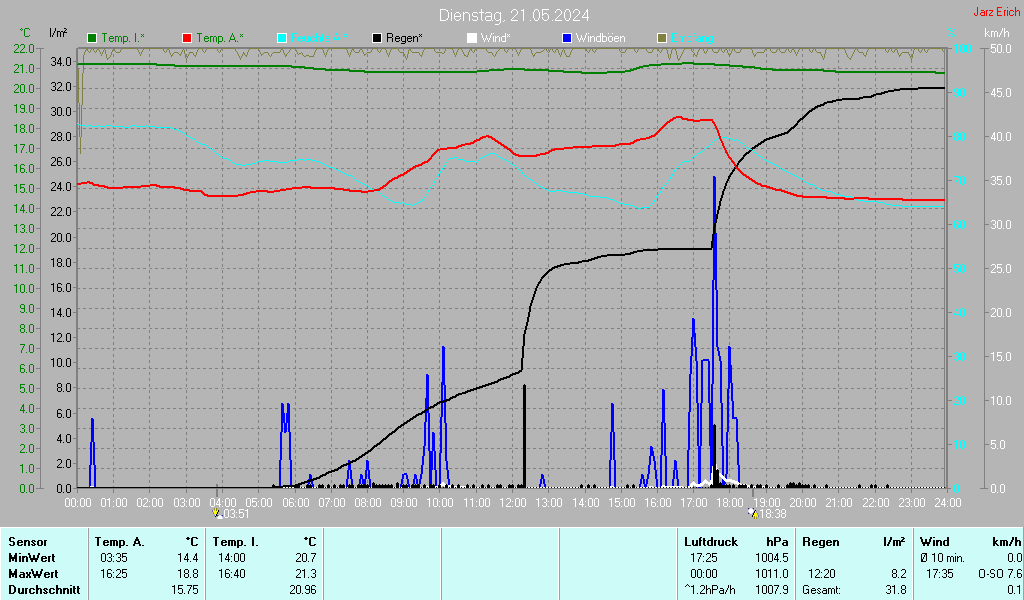Viewport: 1024px width, 600px height.
Task: Click the indoor average value 20.96
Action: [303, 590]
